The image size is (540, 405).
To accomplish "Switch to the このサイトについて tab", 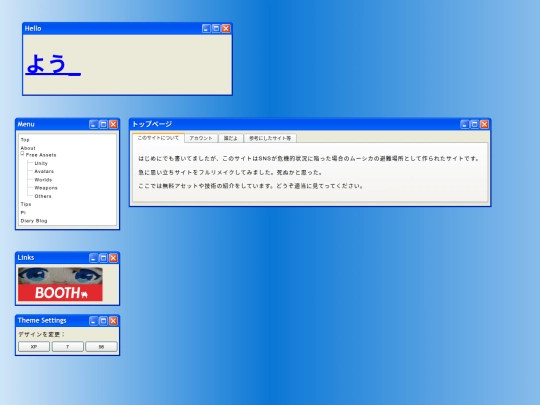I will 158,138.
